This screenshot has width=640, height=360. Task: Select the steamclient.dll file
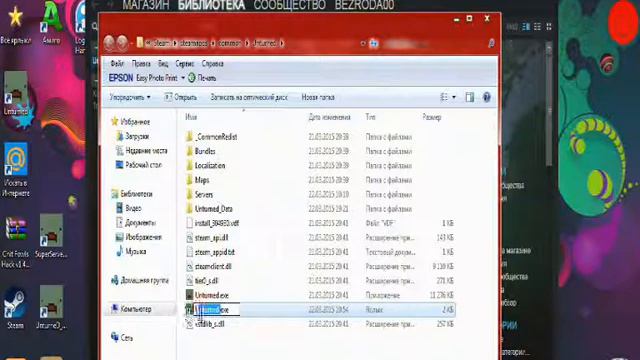pos(213,267)
